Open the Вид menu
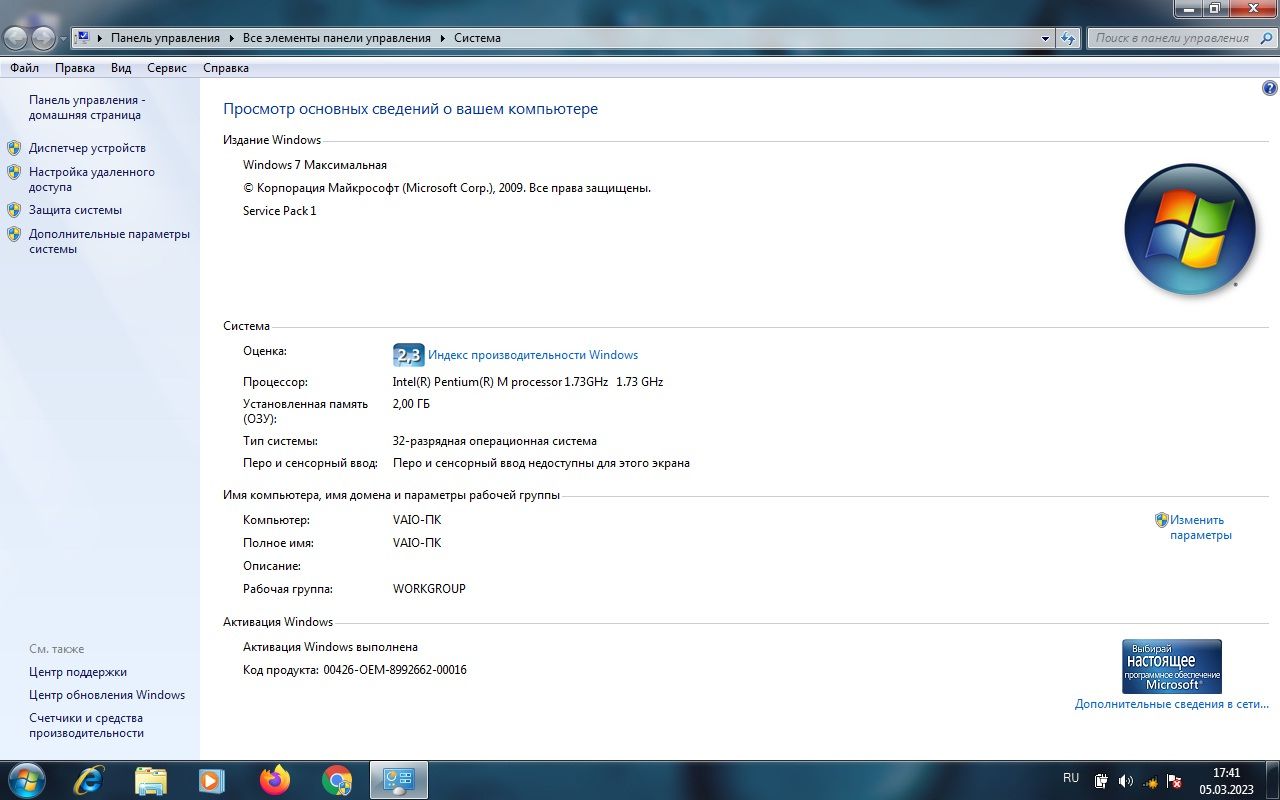The height and width of the screenshot is (800, 1280). (x=121, y=68)
